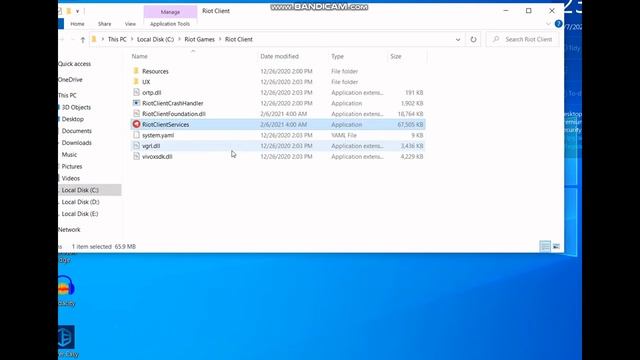640x360 pixels.
Task: Select the system.yaml file icon
Action: (x=136, y=135)
